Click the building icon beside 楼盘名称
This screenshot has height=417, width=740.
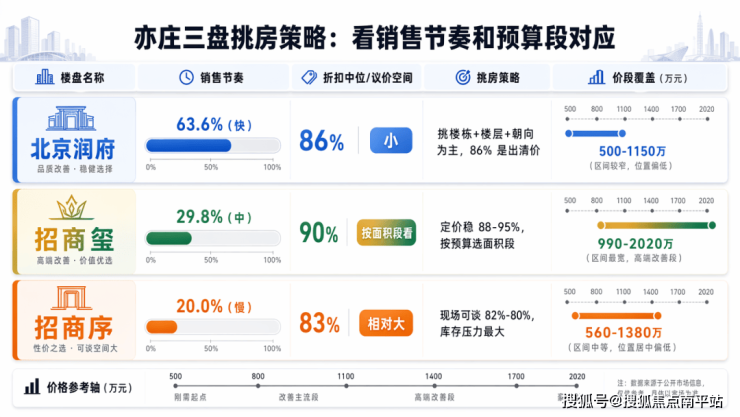pyautogui.click(x=45, y=77)
